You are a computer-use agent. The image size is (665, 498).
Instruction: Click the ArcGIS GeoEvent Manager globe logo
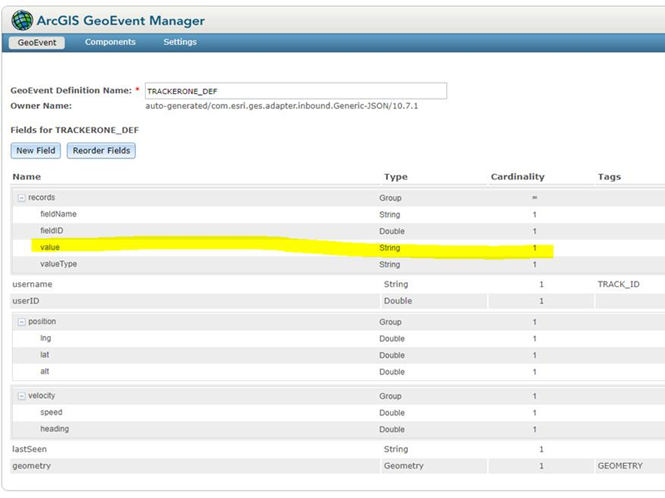(x=22, y=20)
